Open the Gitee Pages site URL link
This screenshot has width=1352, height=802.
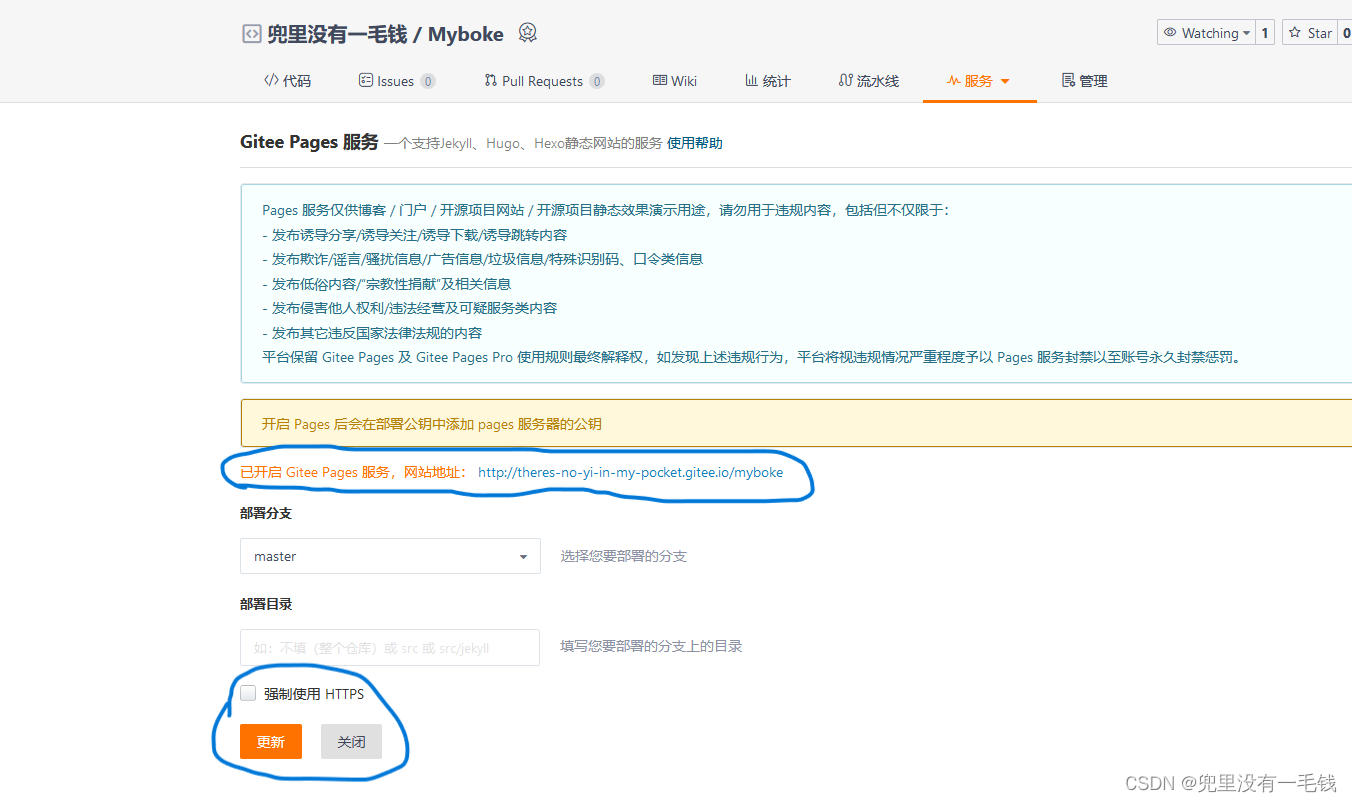click(631, 472)
